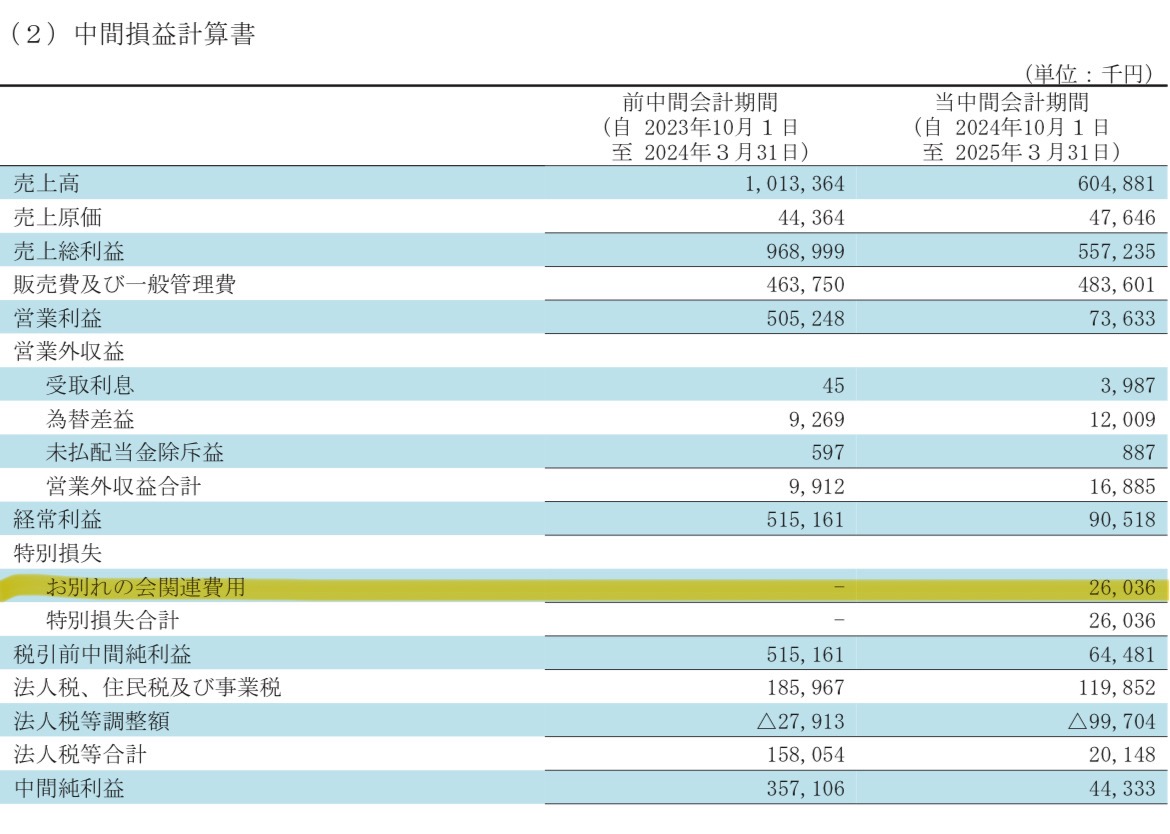Click the value 119,852
The image size is (1170, 834).
(x=1116, y=688)
